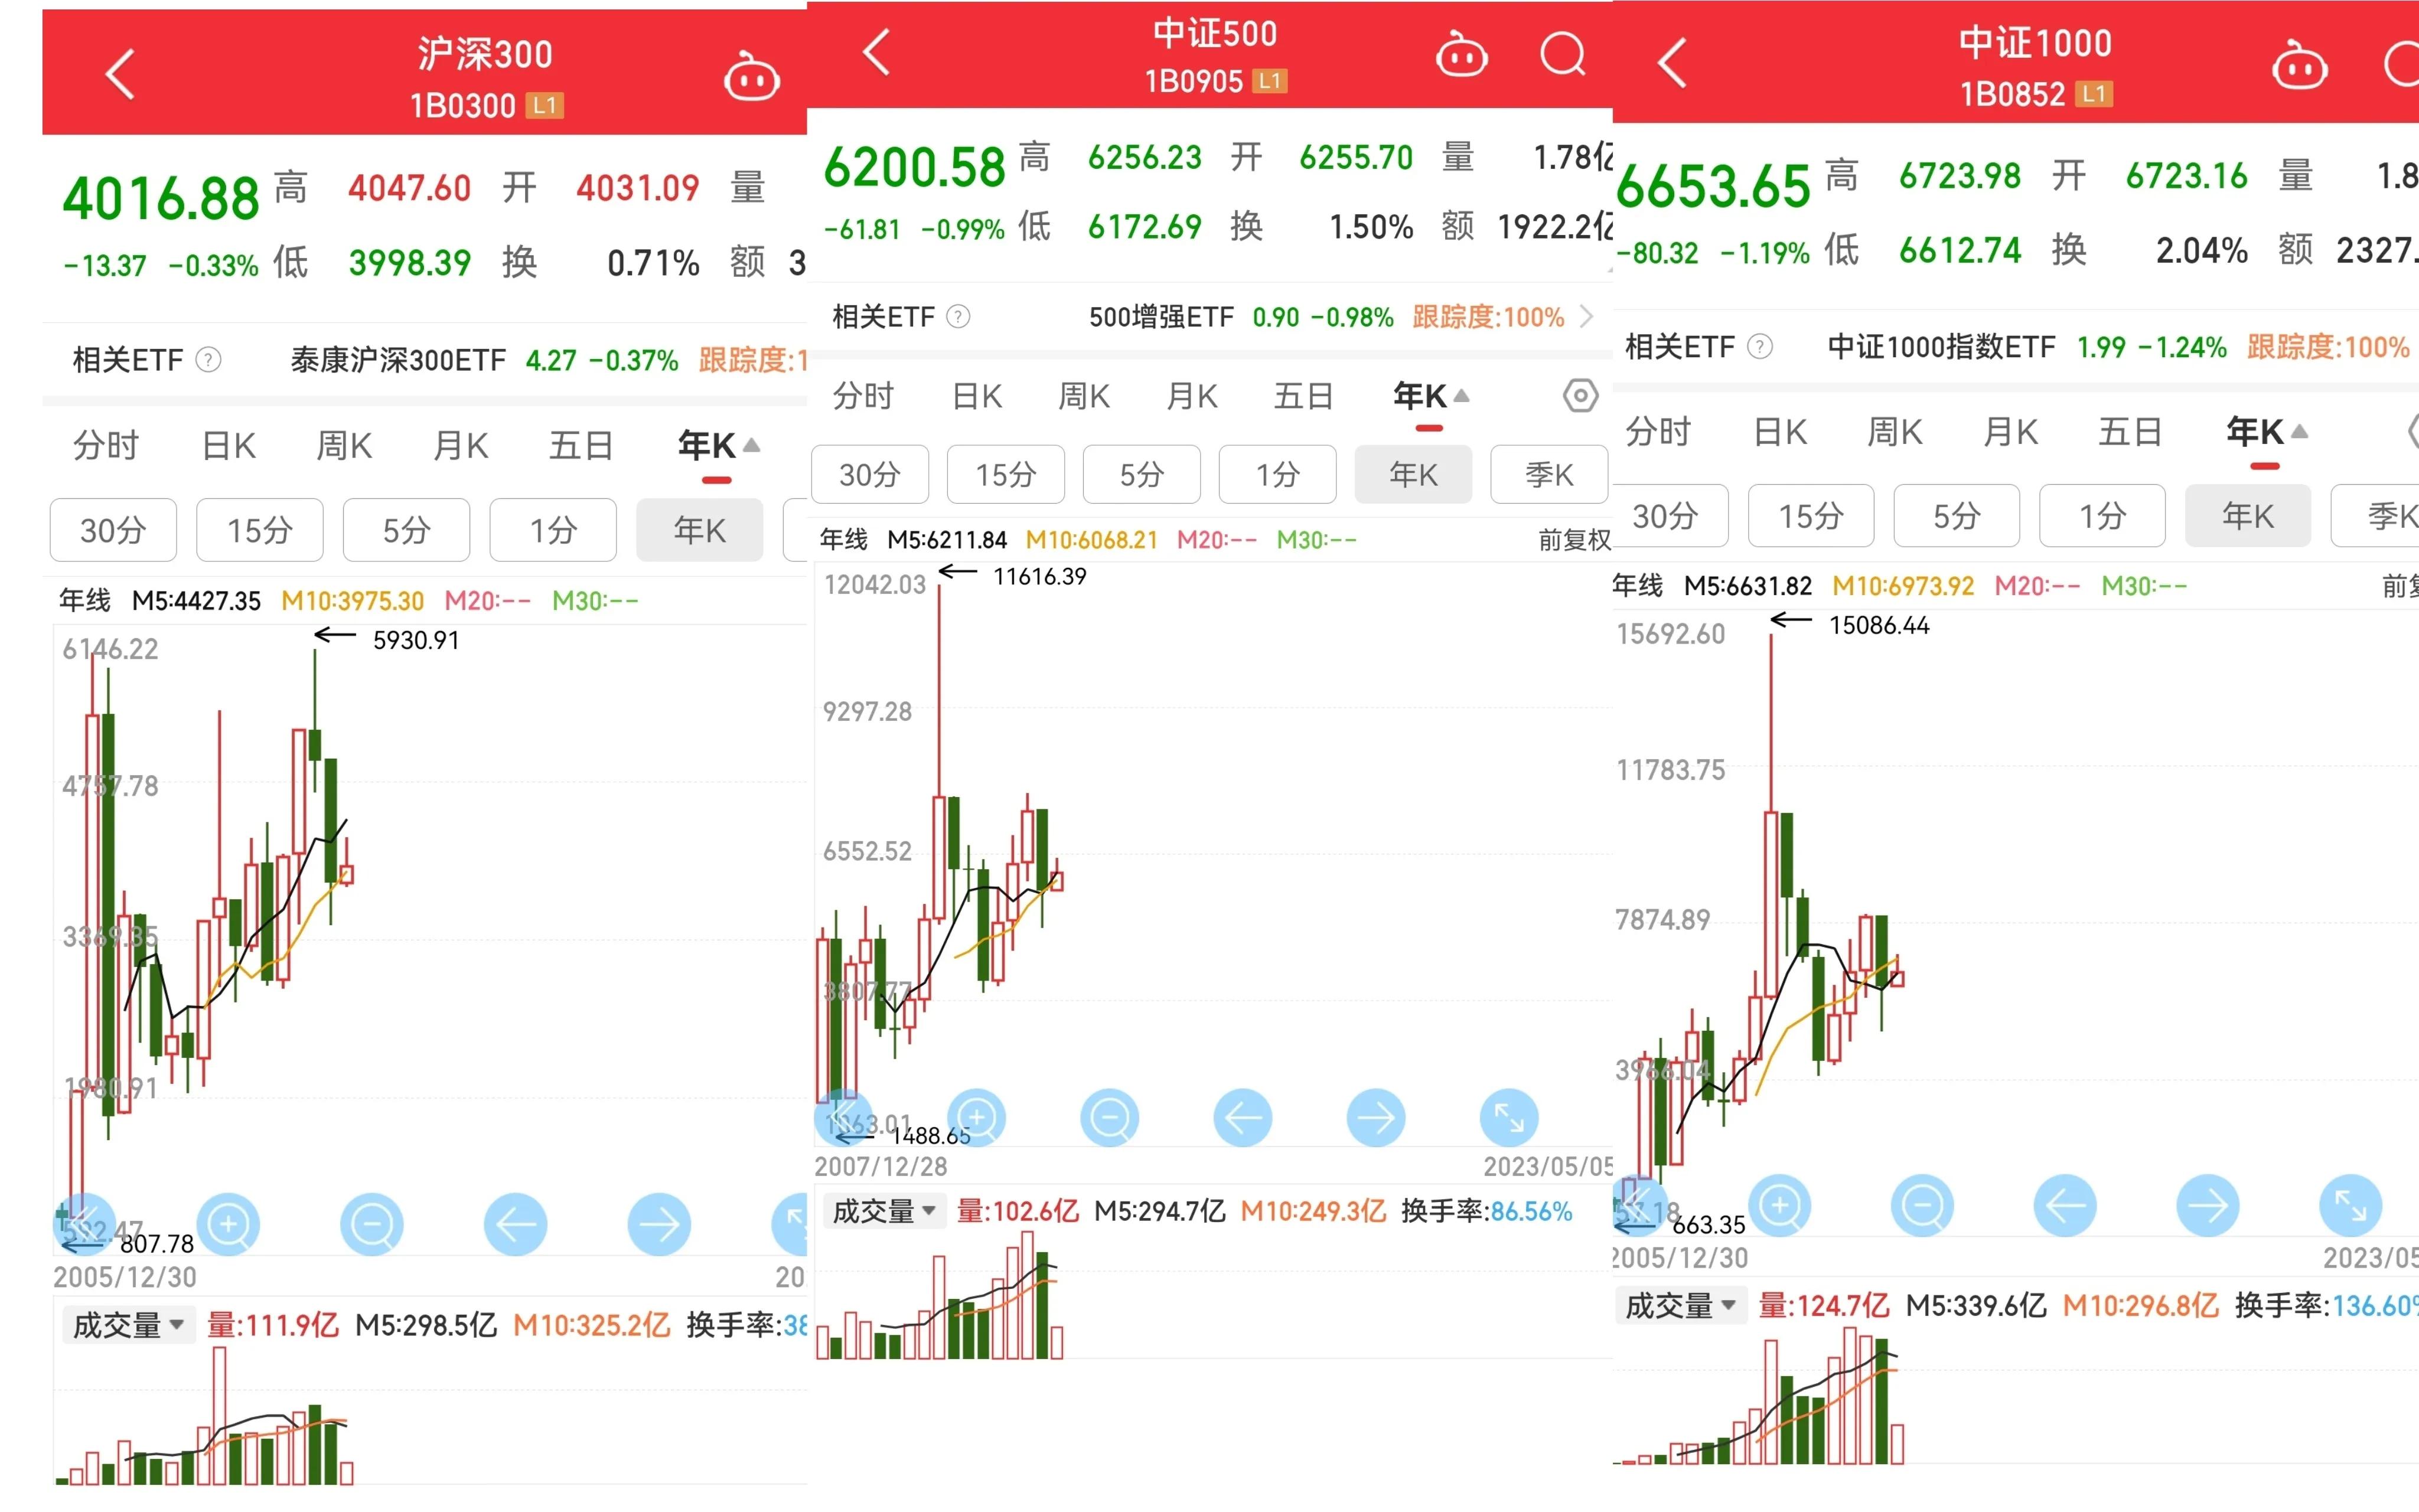The image size is (2419, 1512).
Task: Switch to the 月K tab on 中证500
Action: click(x=1191, y=395)
